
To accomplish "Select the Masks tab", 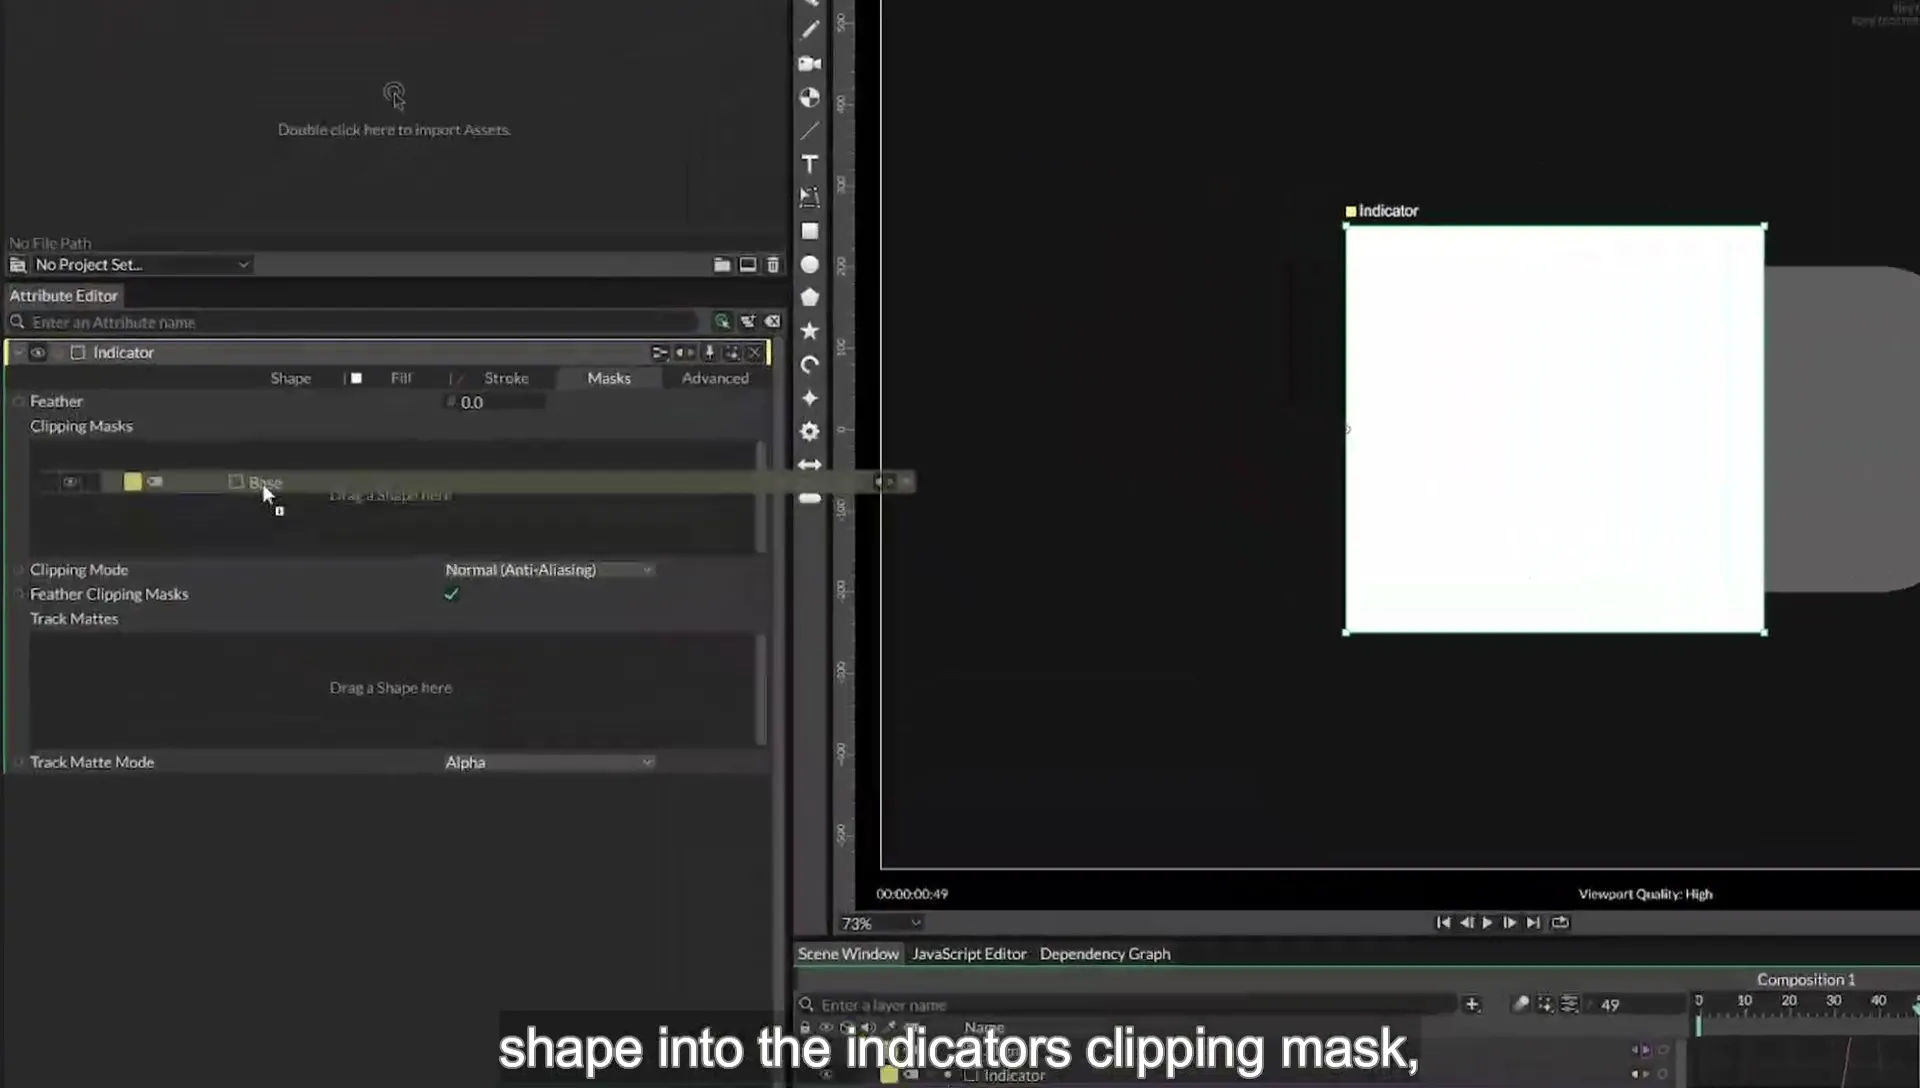I will pyautogui.click(x=609, y=378).
